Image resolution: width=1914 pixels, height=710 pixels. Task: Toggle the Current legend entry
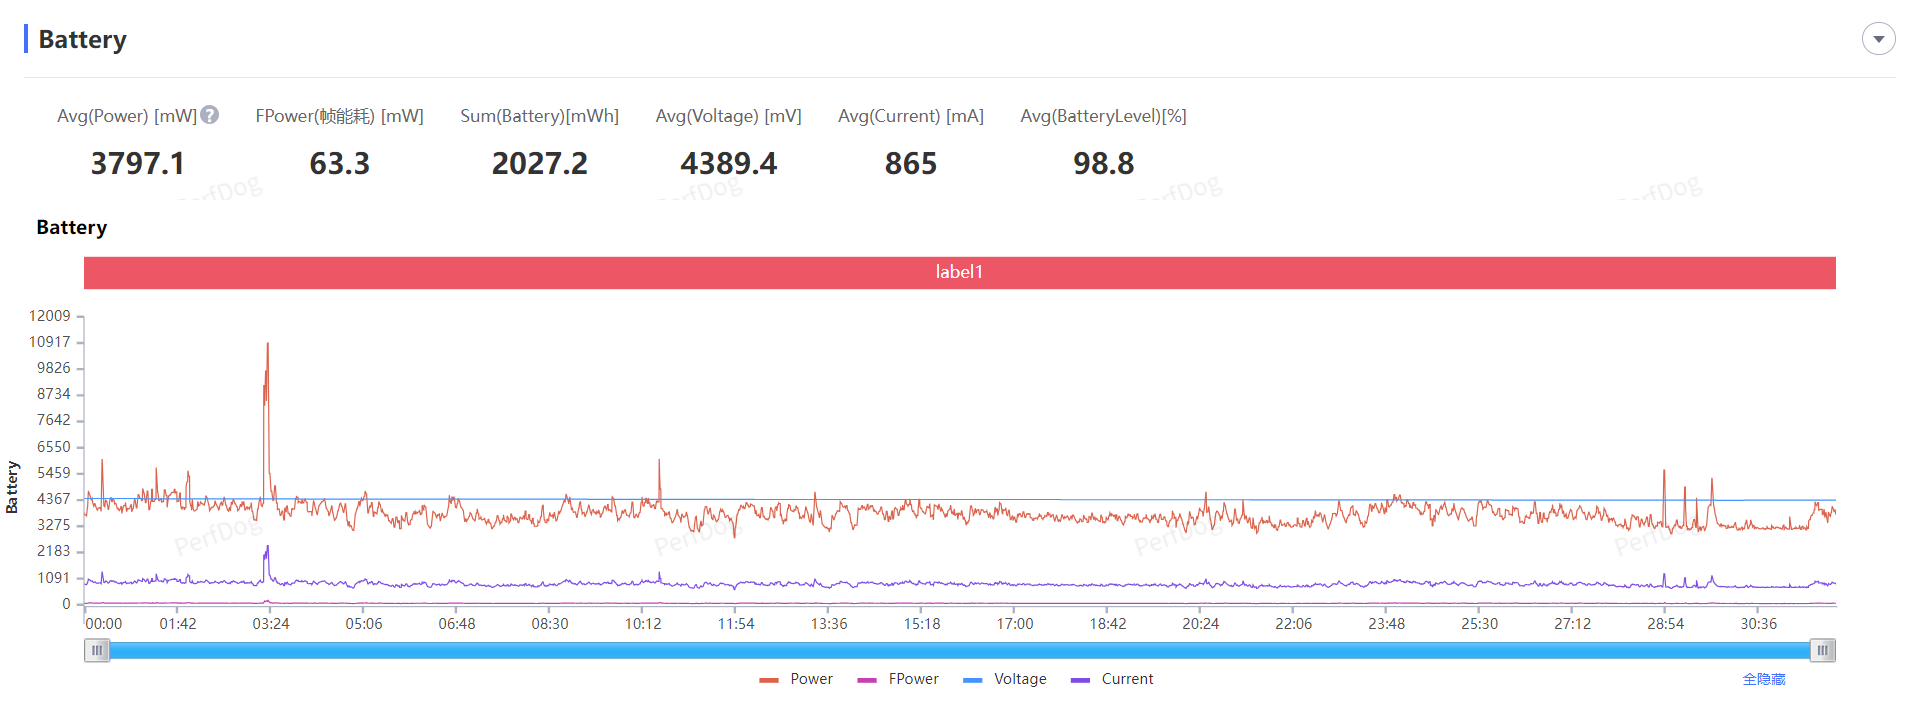coord(1112,679)
